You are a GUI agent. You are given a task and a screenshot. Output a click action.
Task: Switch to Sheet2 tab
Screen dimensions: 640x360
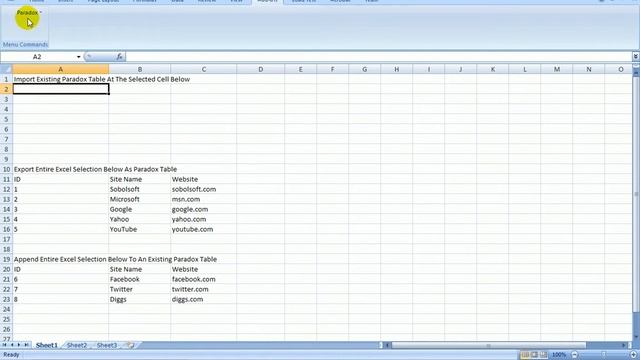77,345
